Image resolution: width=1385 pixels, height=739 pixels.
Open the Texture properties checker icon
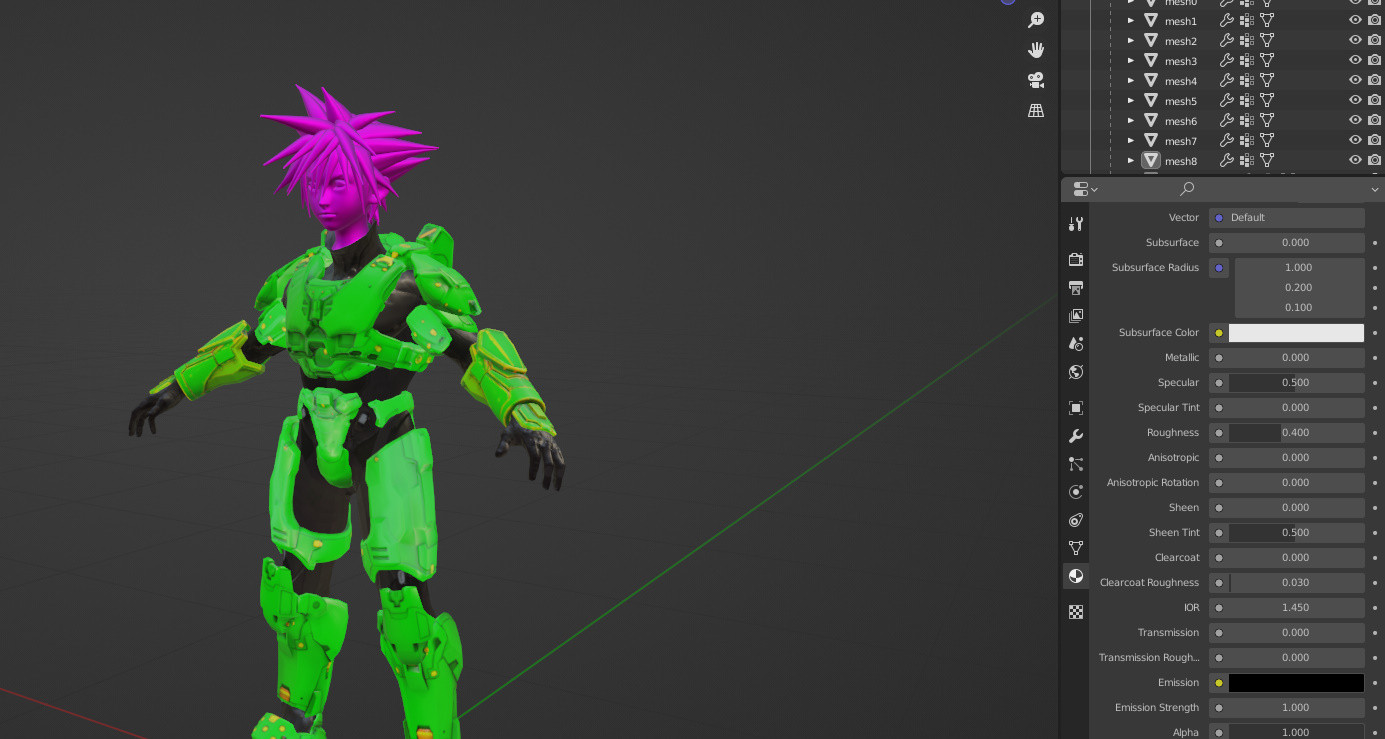(x=1075, y=611)
